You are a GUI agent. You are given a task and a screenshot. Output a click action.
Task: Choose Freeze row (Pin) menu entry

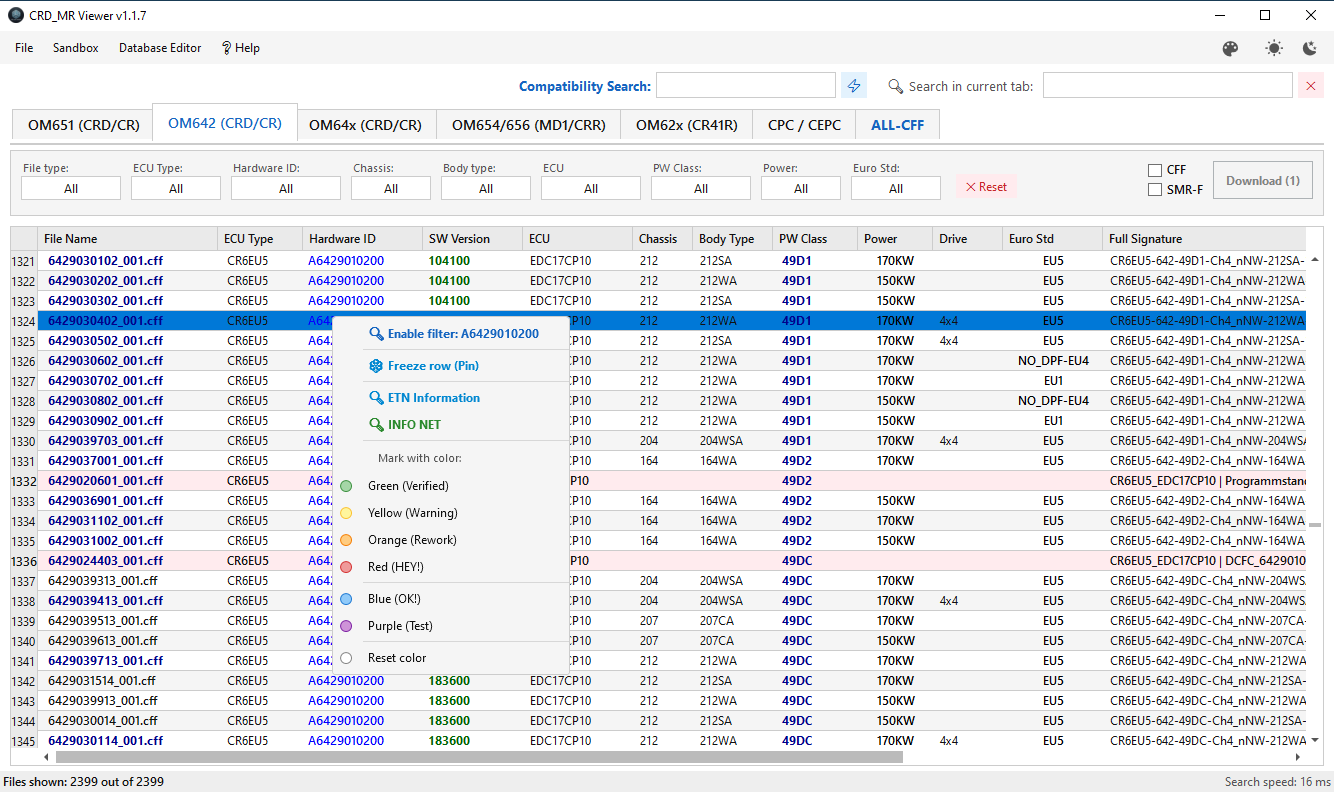click(451, 366)
